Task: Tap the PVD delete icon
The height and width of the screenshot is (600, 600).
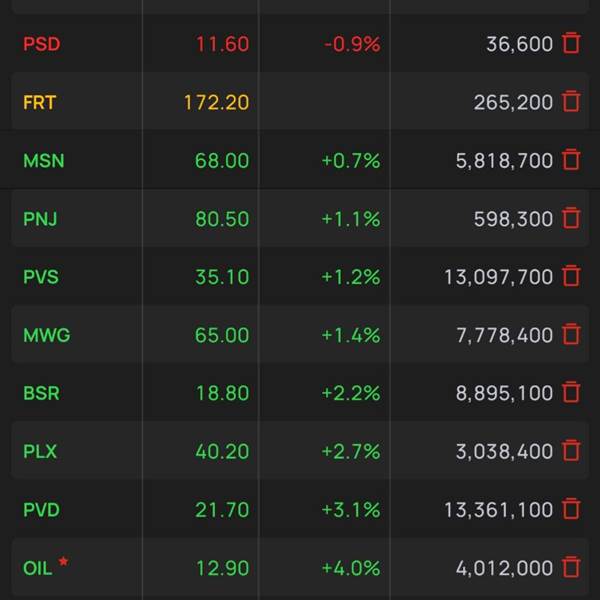Action: [x=571, y=509]
